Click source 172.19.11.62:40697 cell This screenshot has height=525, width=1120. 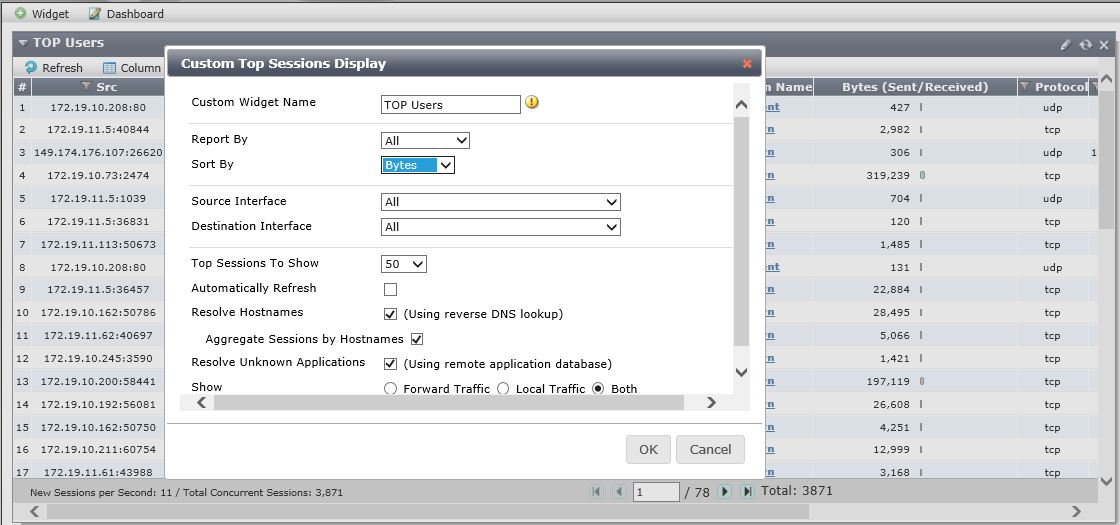(x=98, y=336)
